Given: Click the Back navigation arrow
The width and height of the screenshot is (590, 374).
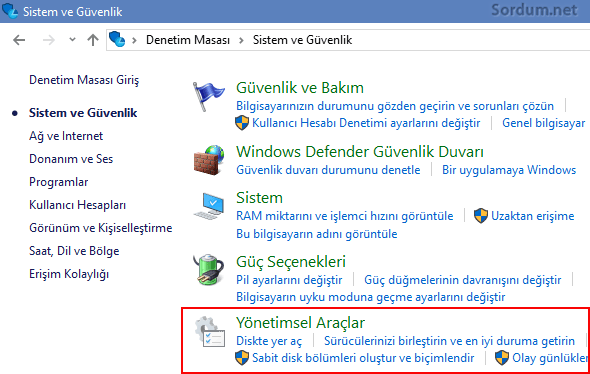Looking at the screenshot, I should 19,40.
